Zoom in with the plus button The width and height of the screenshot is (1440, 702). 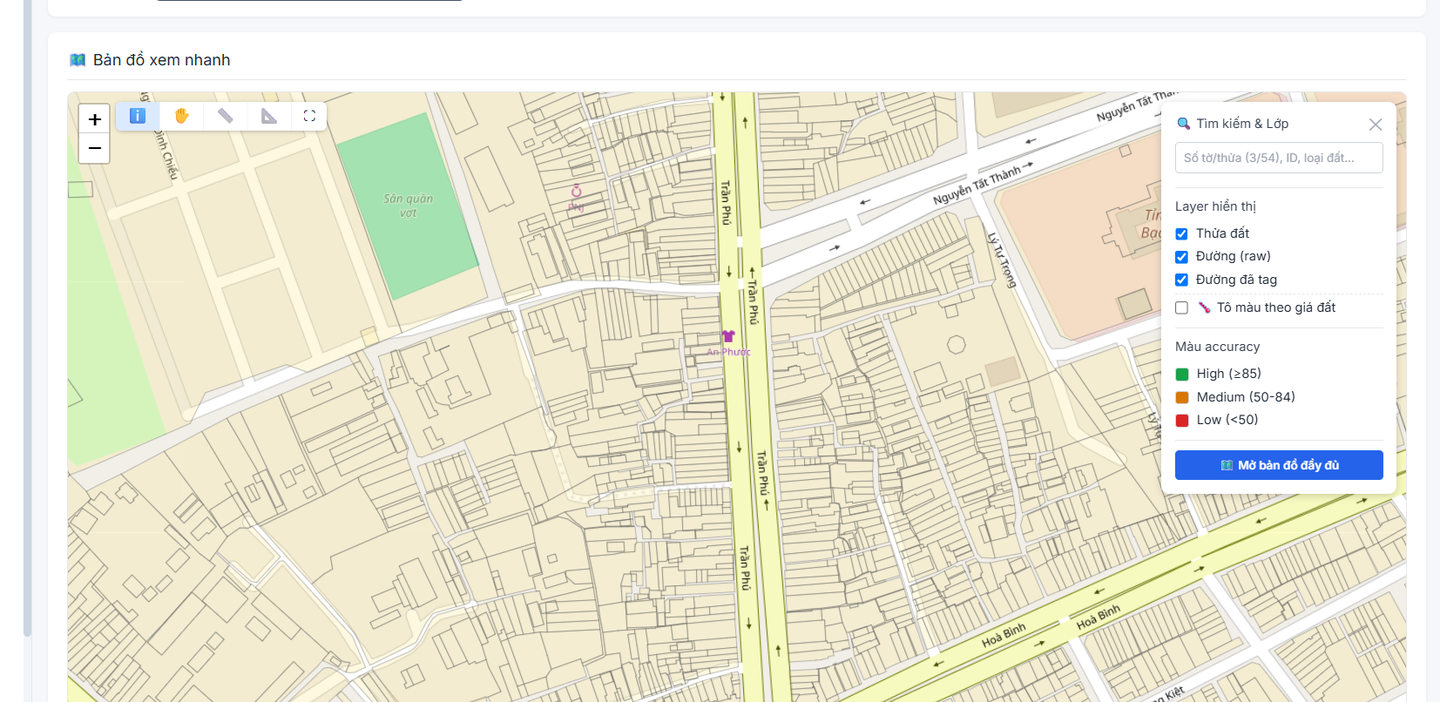[94, 119]
